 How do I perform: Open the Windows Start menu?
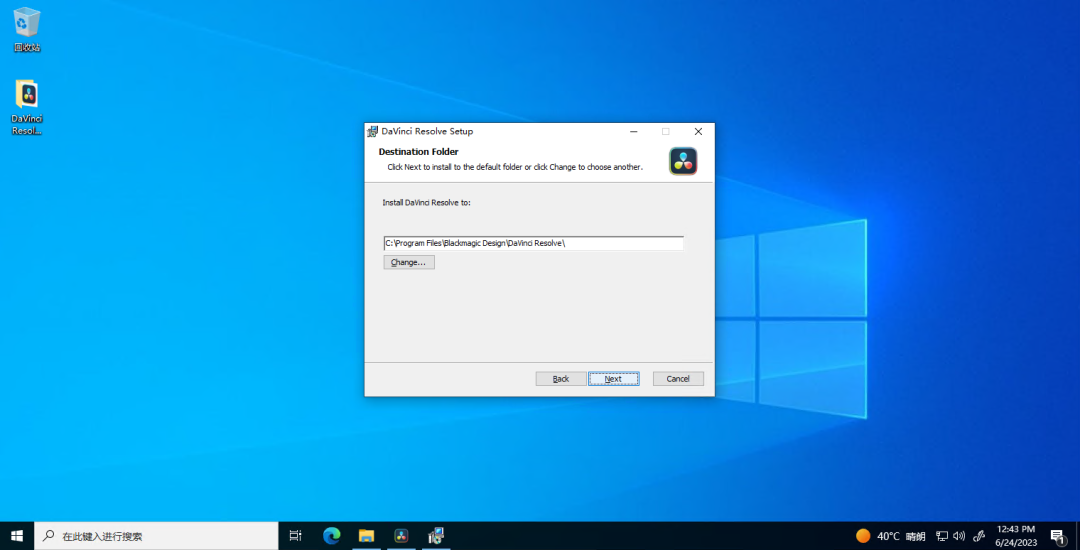click(17, 536)
